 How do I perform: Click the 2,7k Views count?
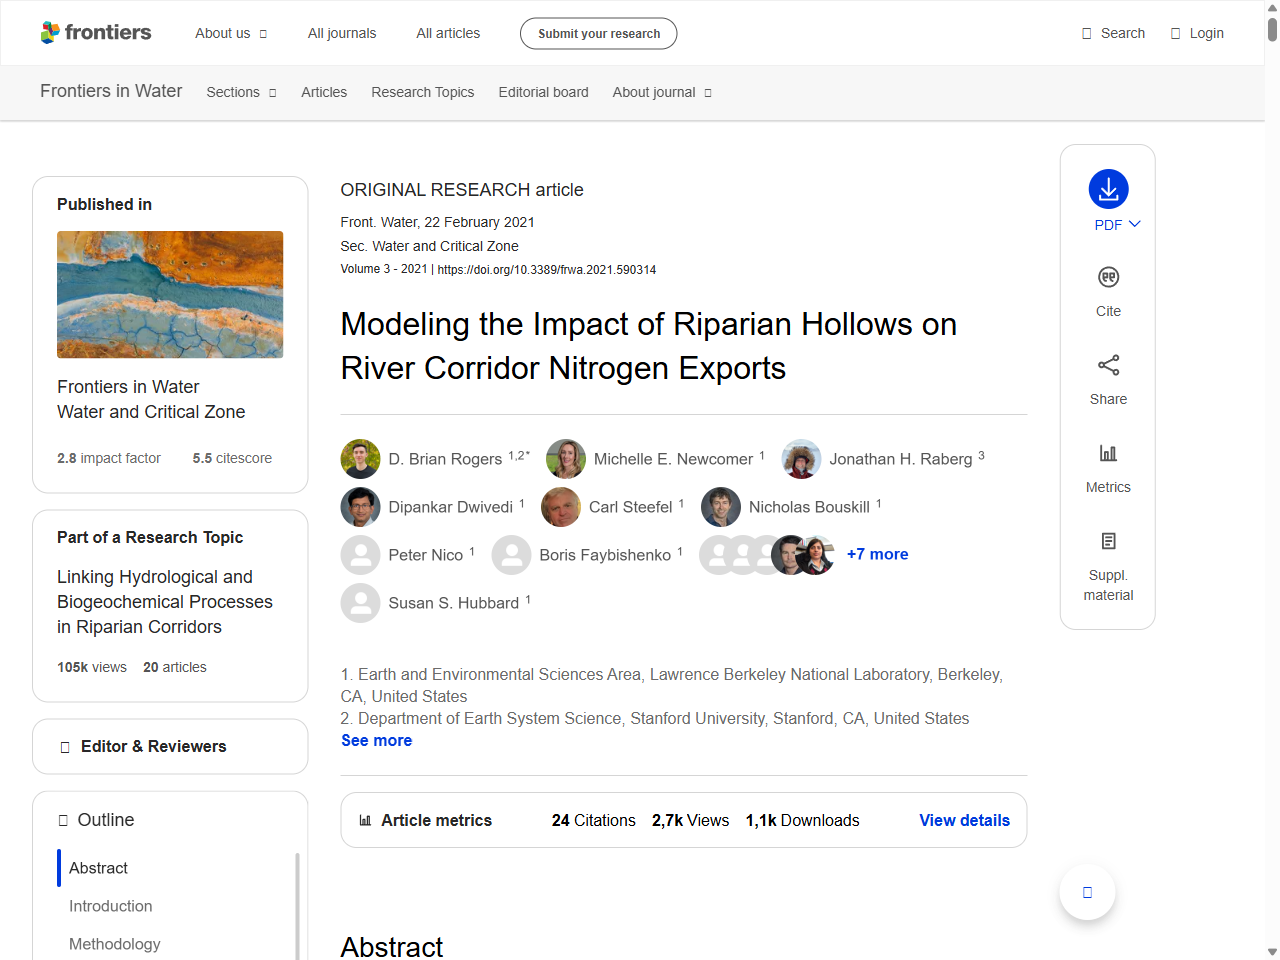(691, 820)
